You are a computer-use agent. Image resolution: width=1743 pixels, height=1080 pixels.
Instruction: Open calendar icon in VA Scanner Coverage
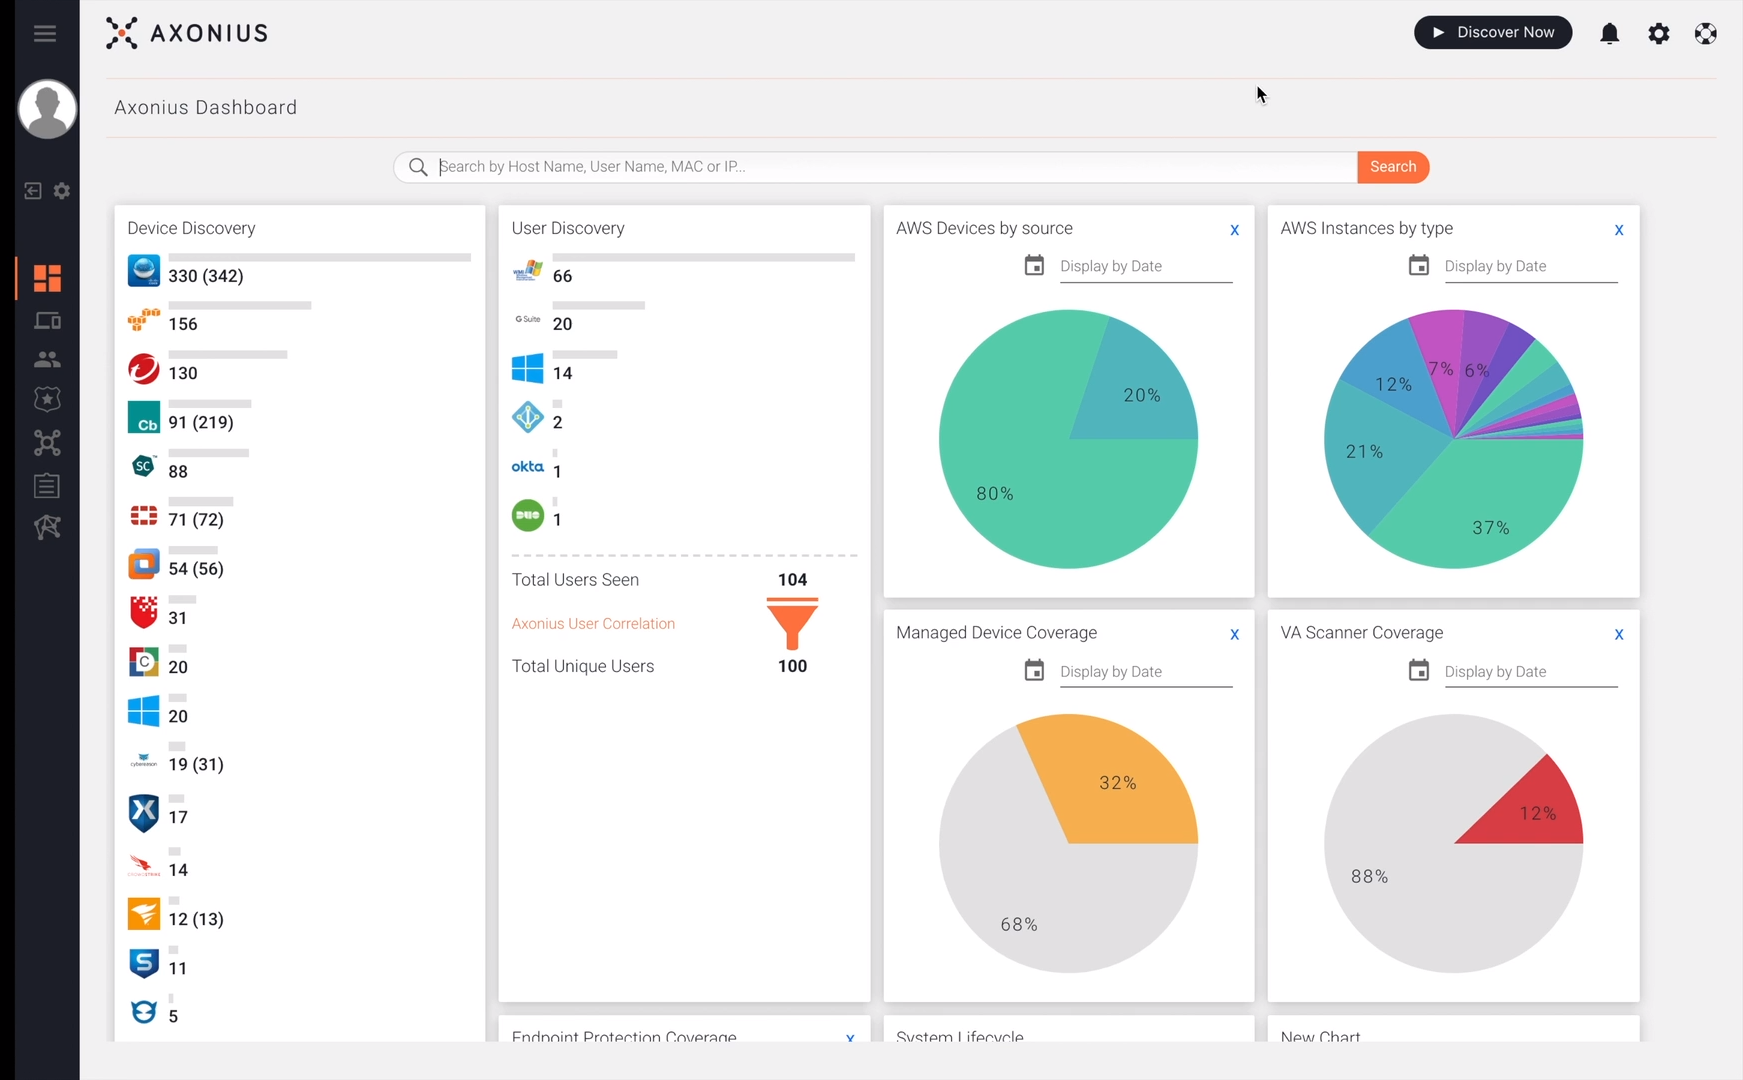click(x=1419, y=671)
